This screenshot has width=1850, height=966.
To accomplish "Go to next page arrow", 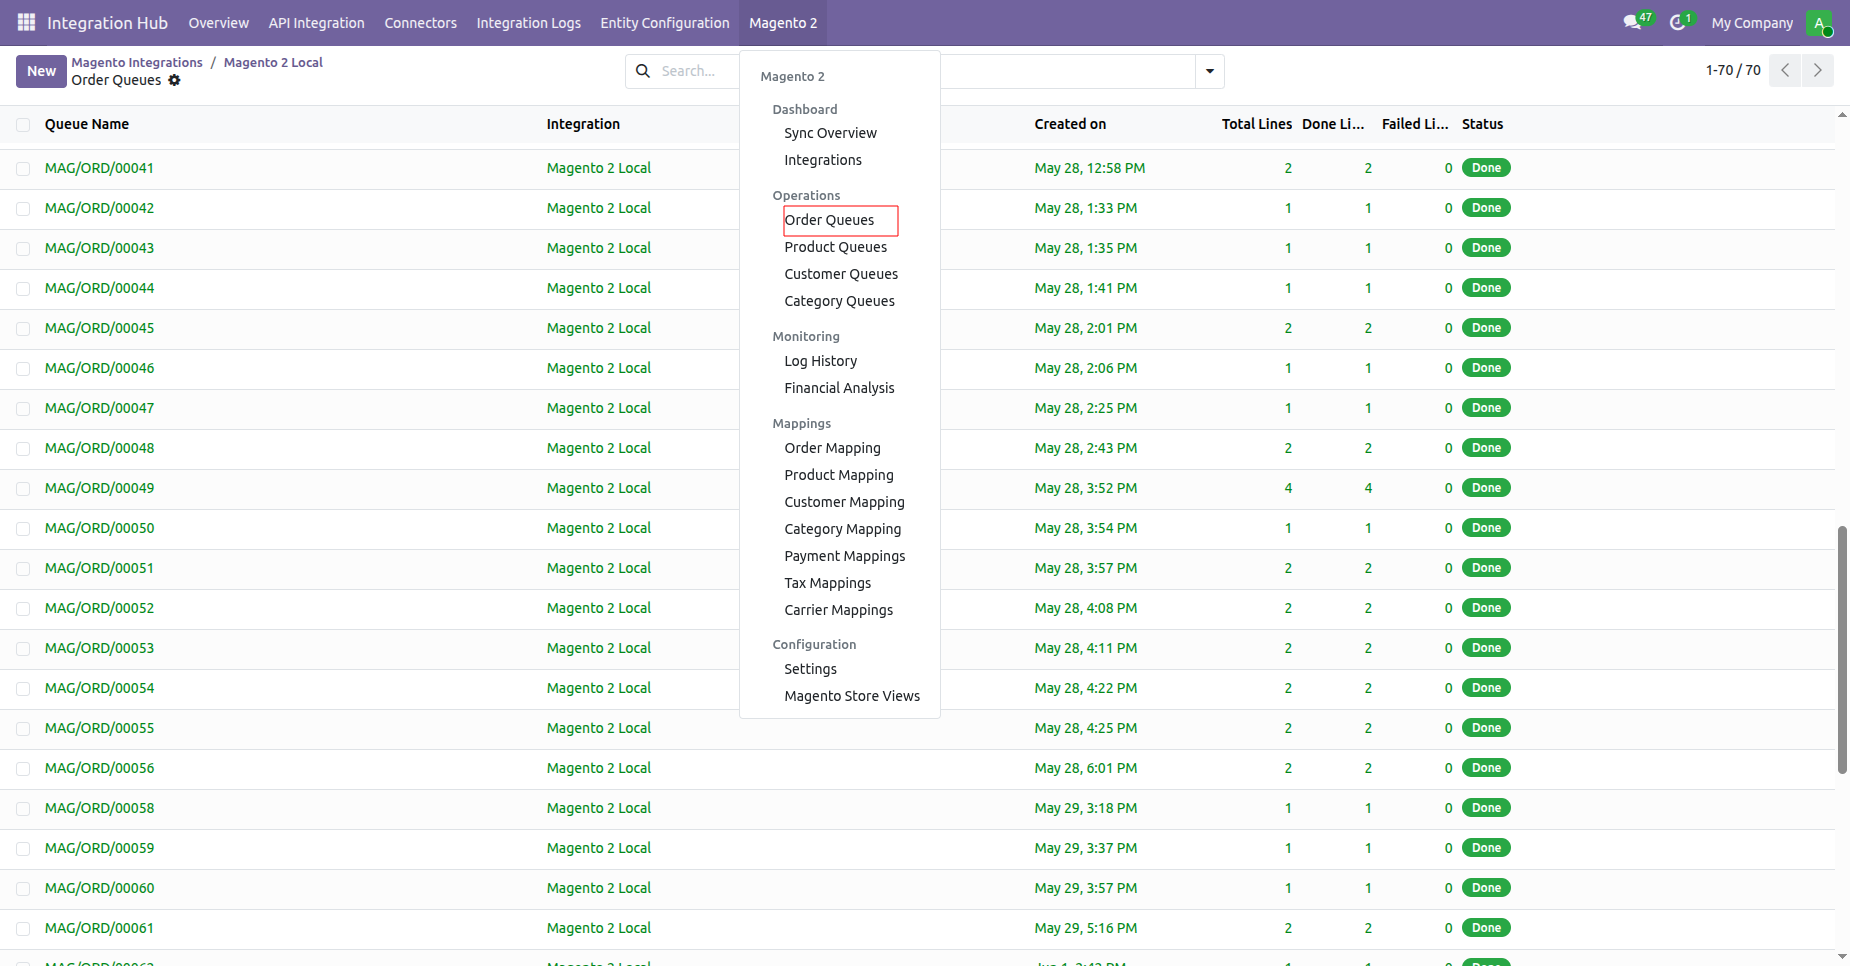I will tap(1818, 70).
